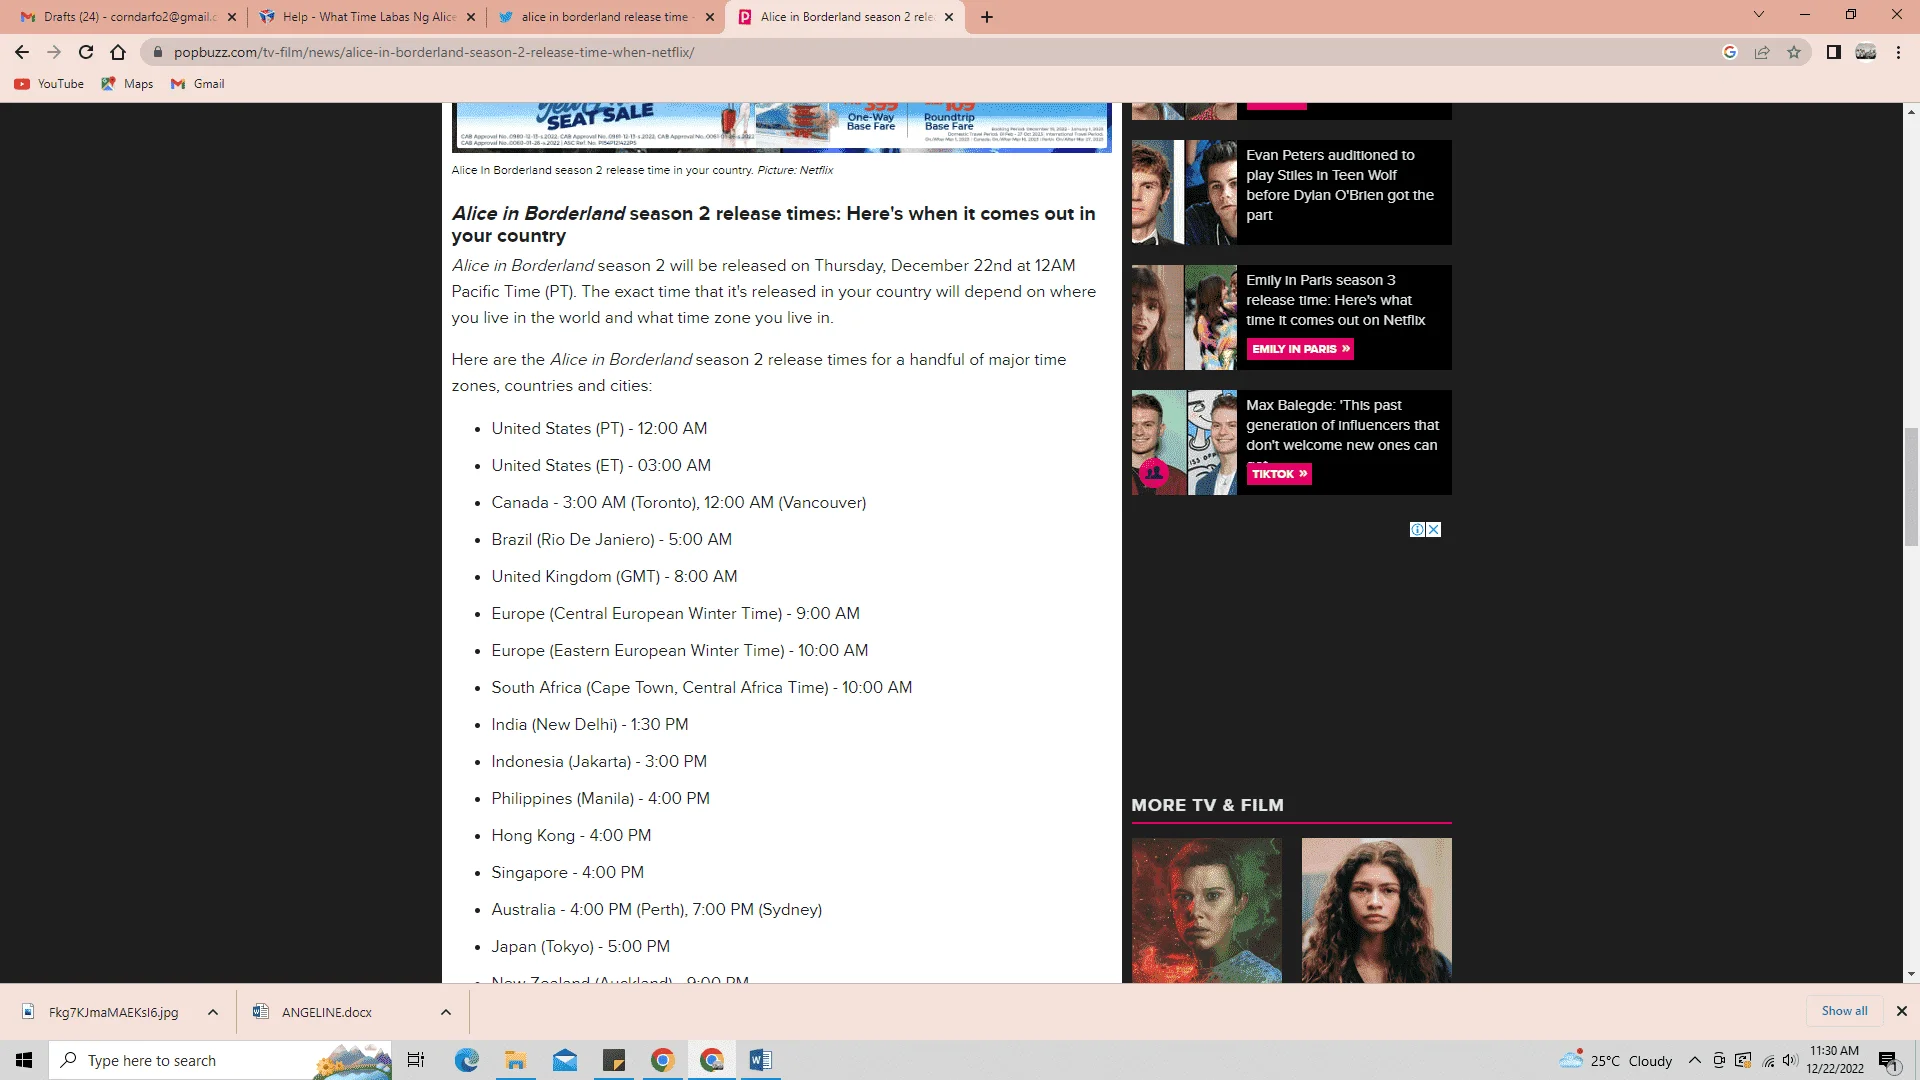Close the Drafts Gmail tab
This screenshot has width=1920, height=1080.
(232, 17)
